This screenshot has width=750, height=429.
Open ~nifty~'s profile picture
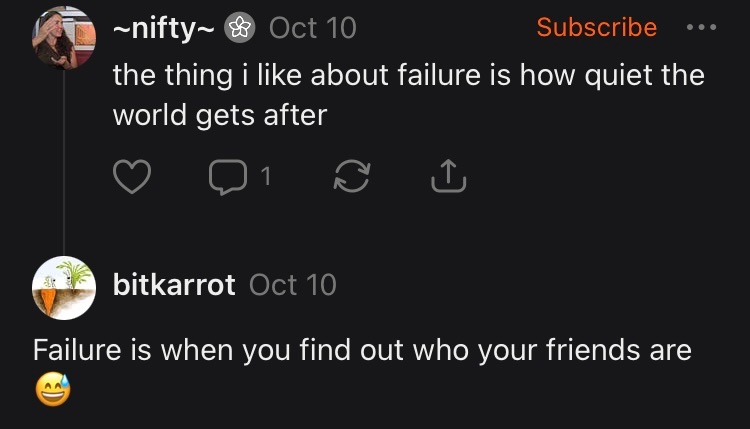pos(63,39)
